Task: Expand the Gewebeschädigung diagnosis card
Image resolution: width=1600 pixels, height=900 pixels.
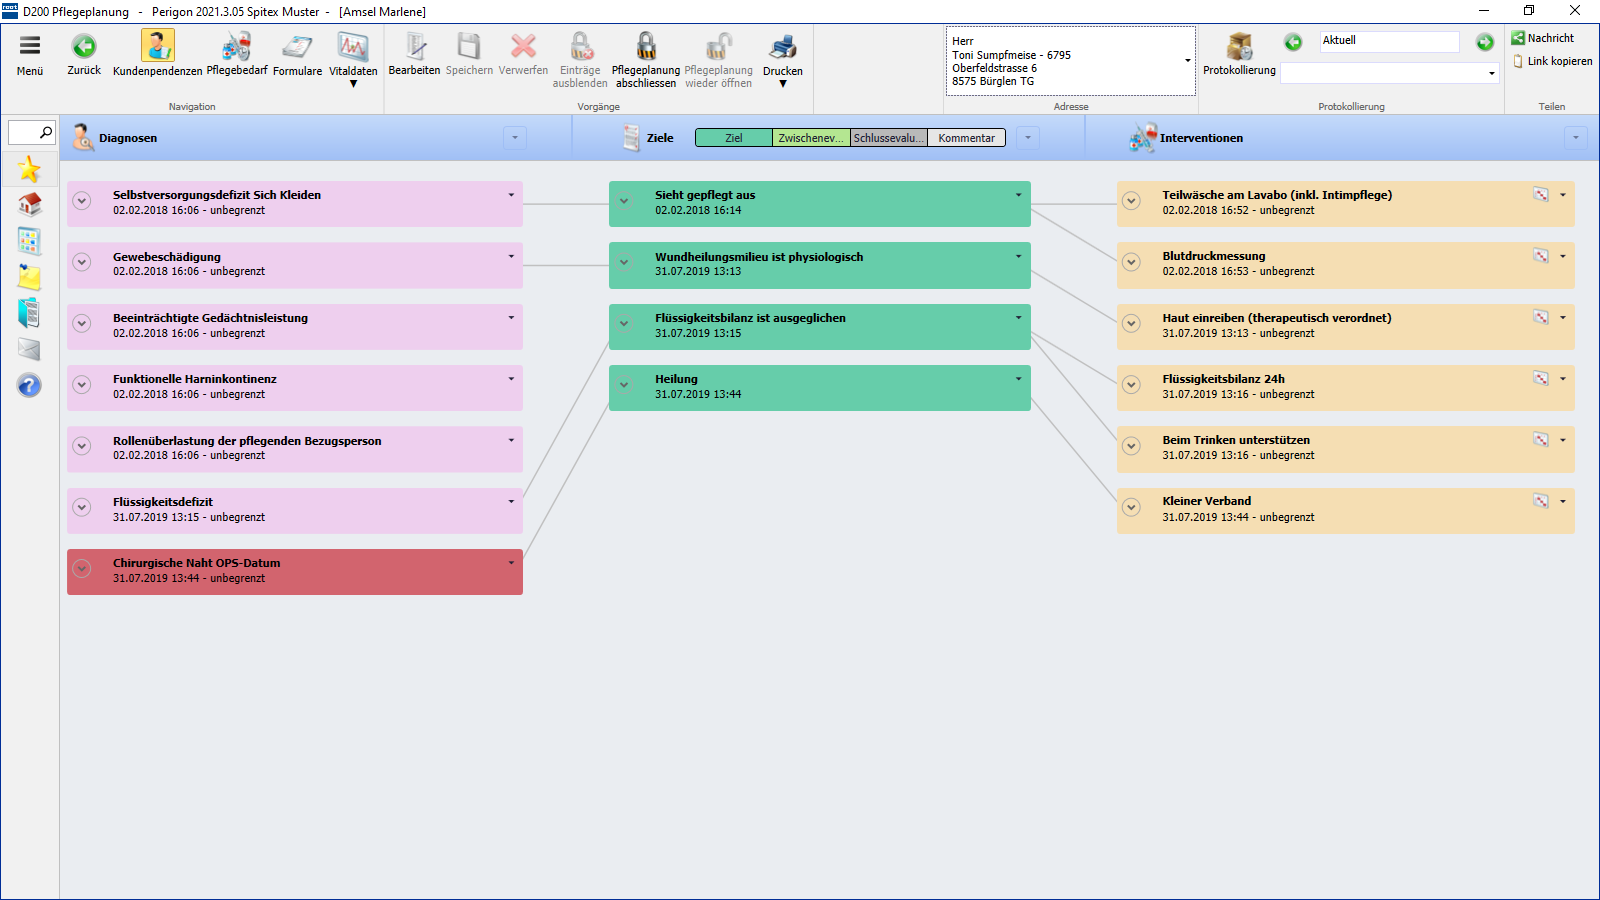Action: pyautogui.click(x=82, y=262)
